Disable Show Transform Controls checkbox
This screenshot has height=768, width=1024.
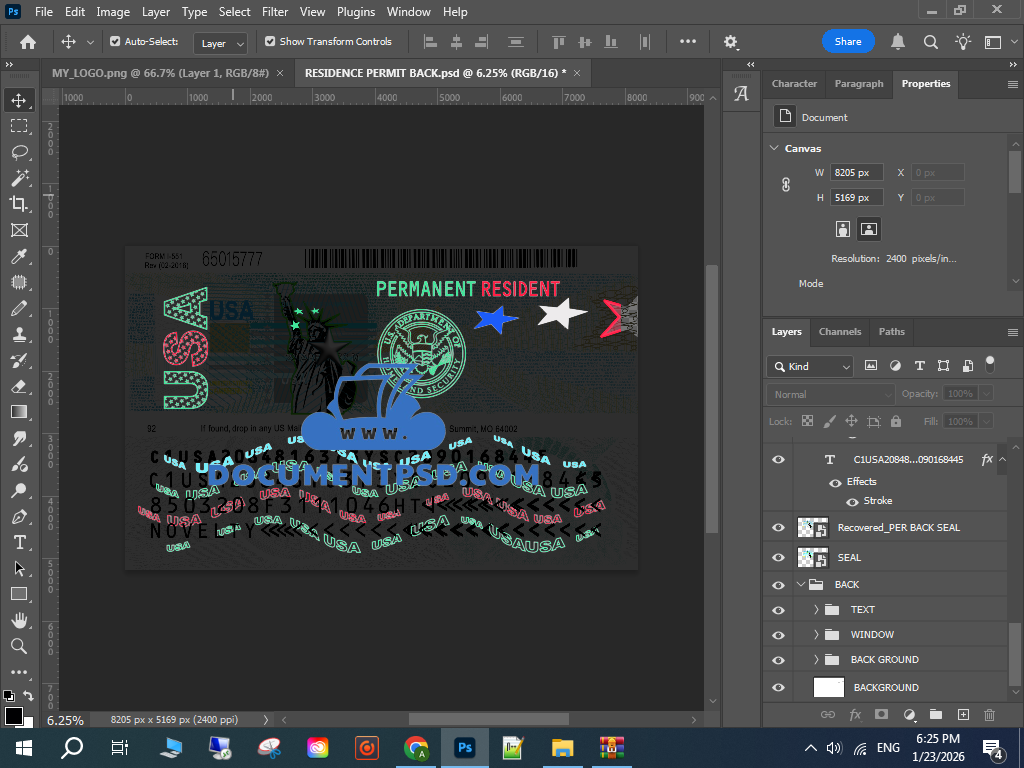pos(270,42)
